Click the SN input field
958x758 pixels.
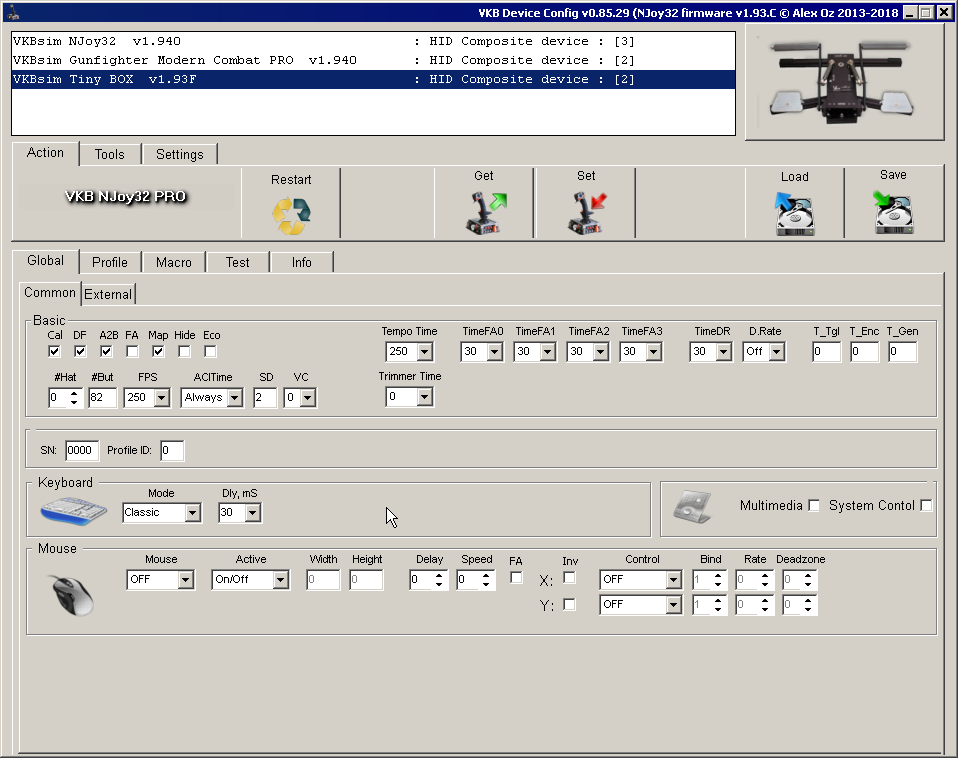click(82, 451)
